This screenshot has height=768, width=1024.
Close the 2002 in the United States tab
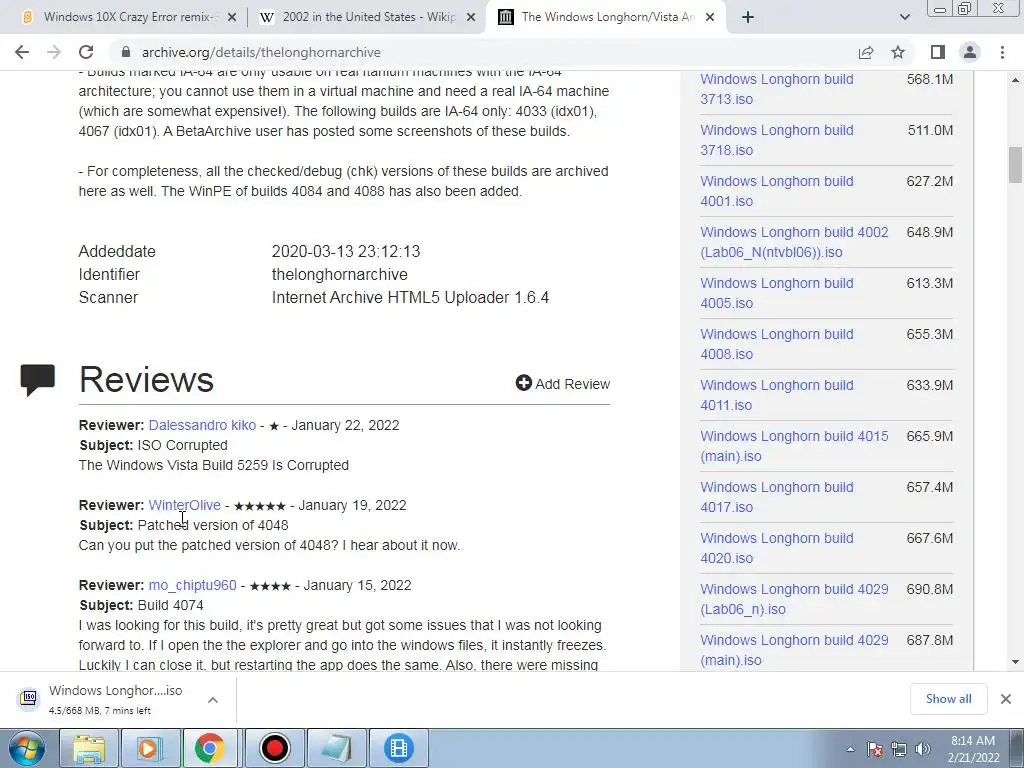471,17
